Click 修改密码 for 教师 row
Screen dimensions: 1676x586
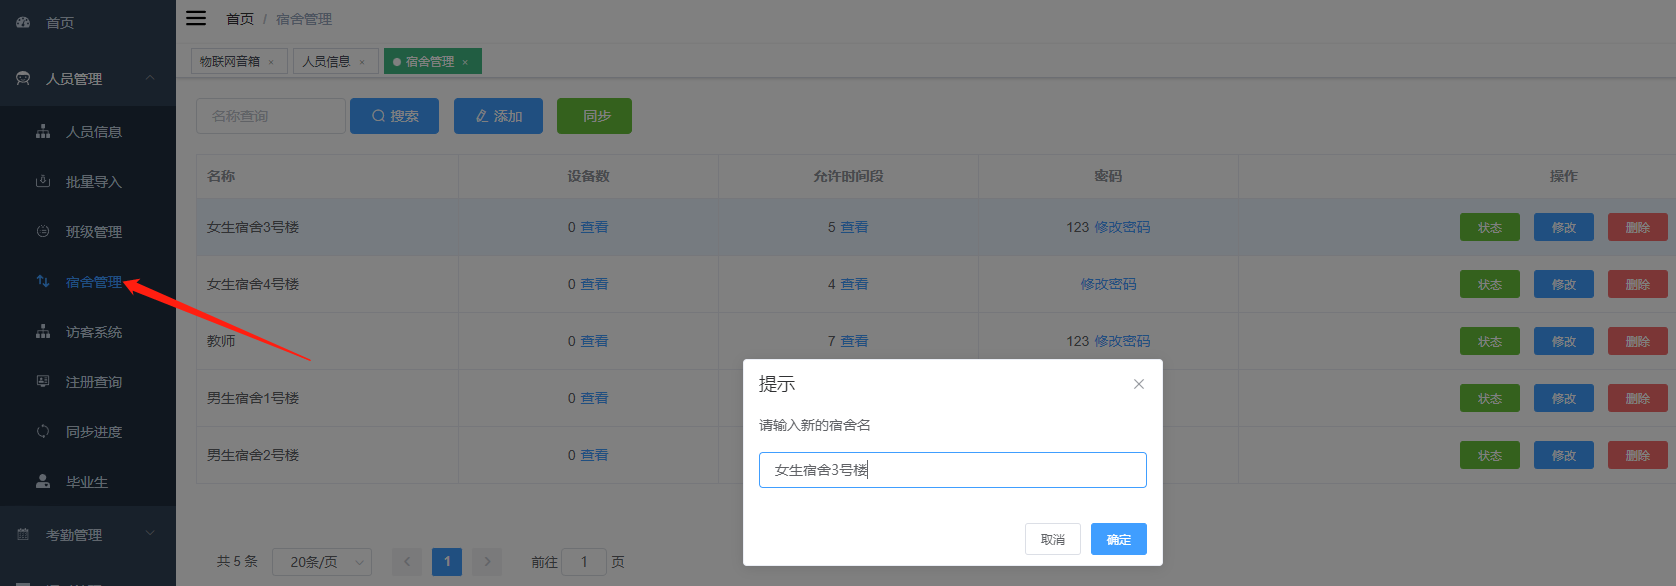(x=1122, y=341)
